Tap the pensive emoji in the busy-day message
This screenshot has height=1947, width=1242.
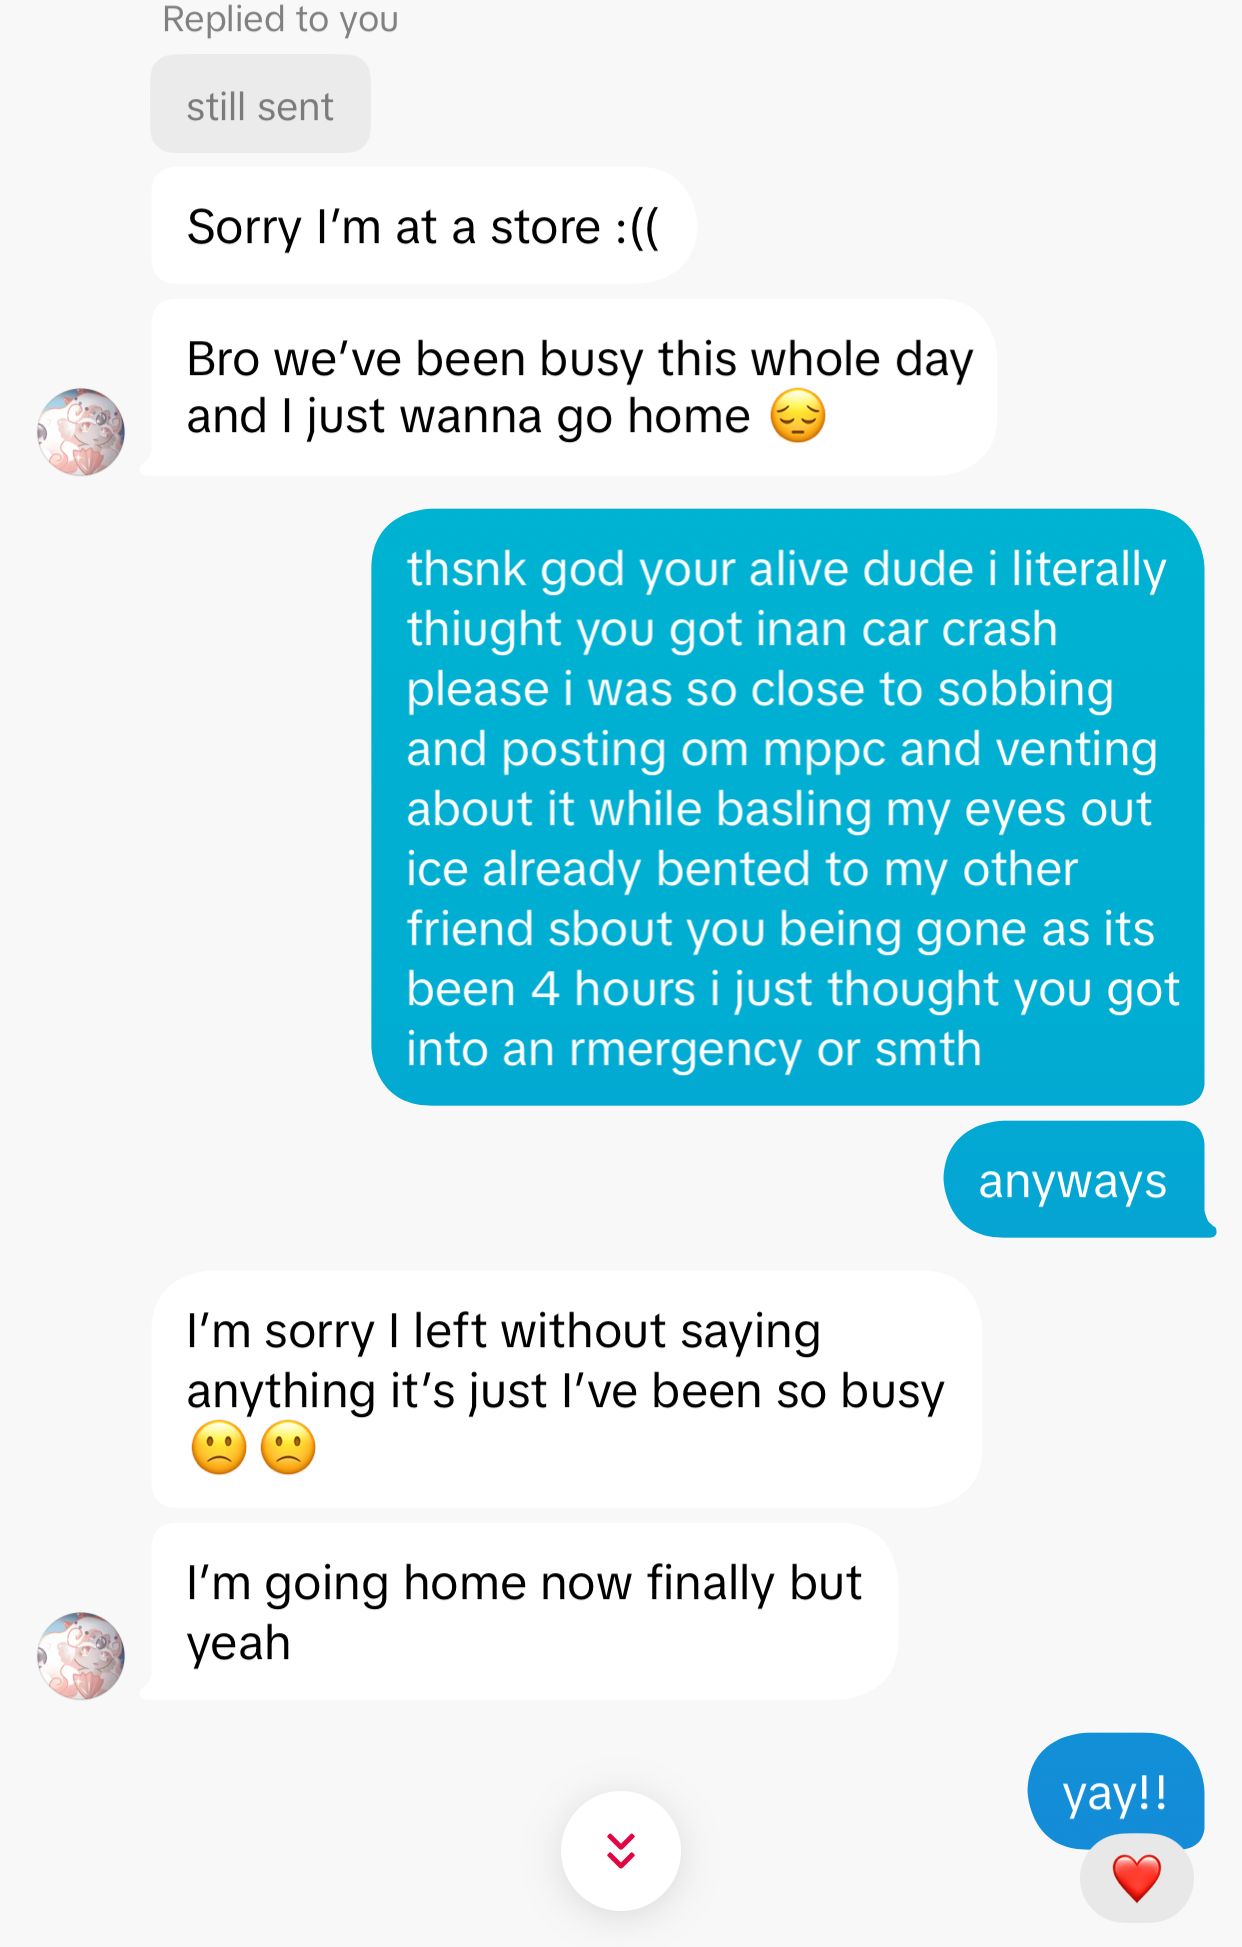797,416
